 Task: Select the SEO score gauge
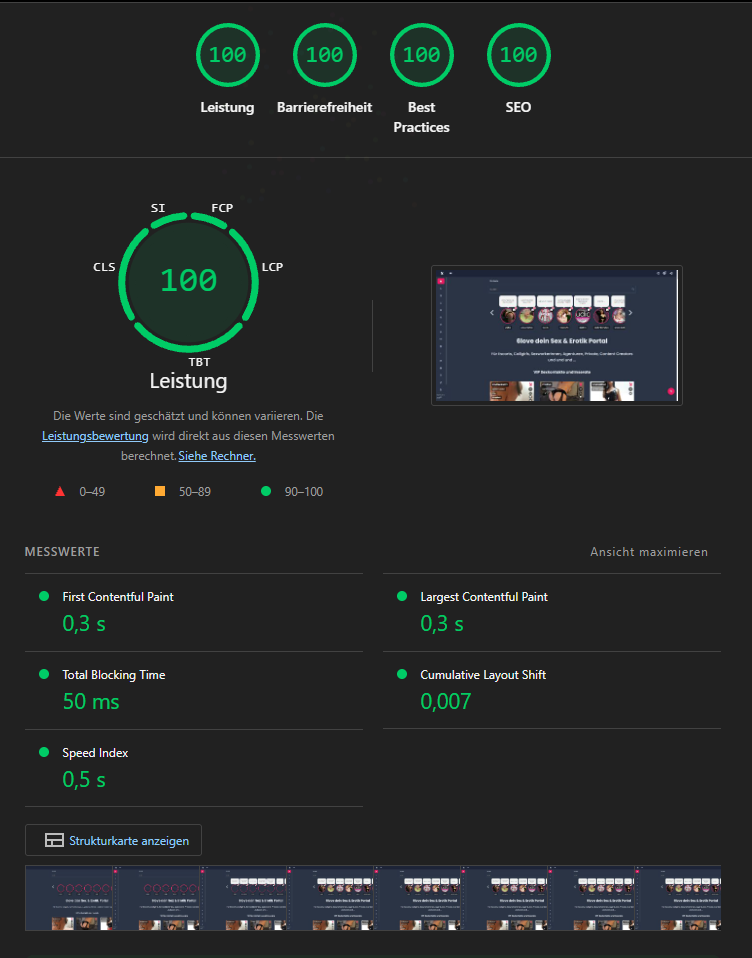(x=518, y=55)
